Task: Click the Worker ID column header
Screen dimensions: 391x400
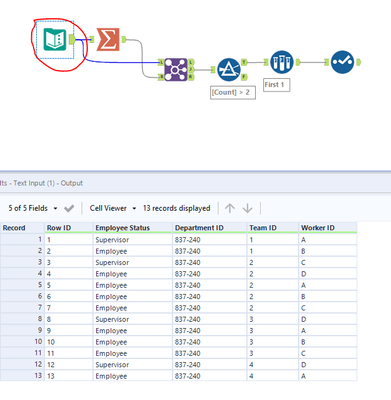Action: pyautogui.click(x=328, y=228)
